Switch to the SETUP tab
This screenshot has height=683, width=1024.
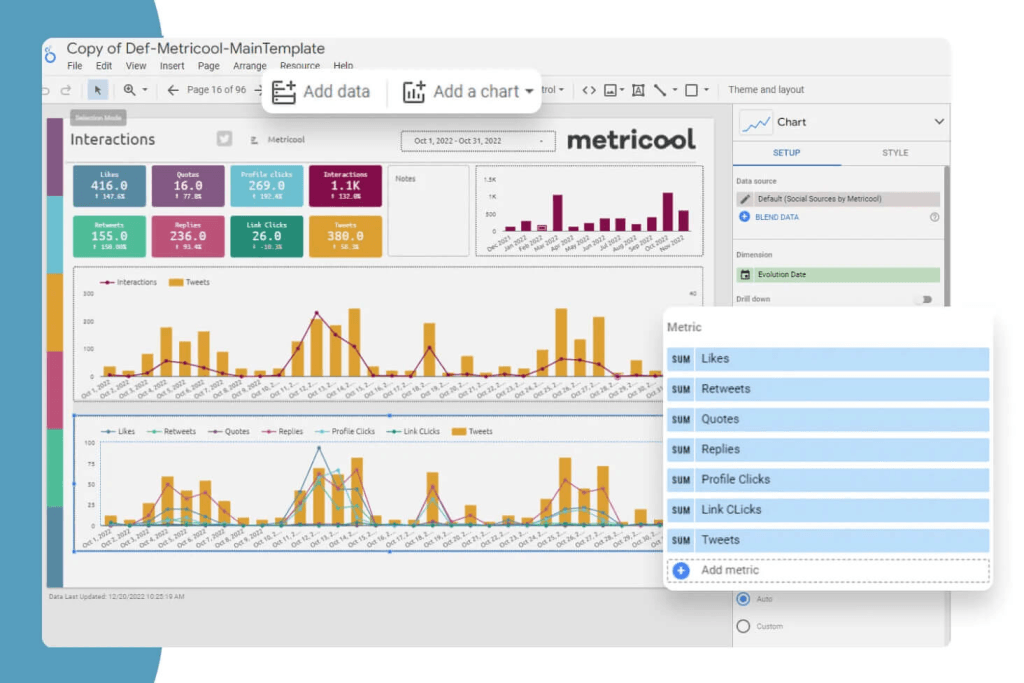786,153
